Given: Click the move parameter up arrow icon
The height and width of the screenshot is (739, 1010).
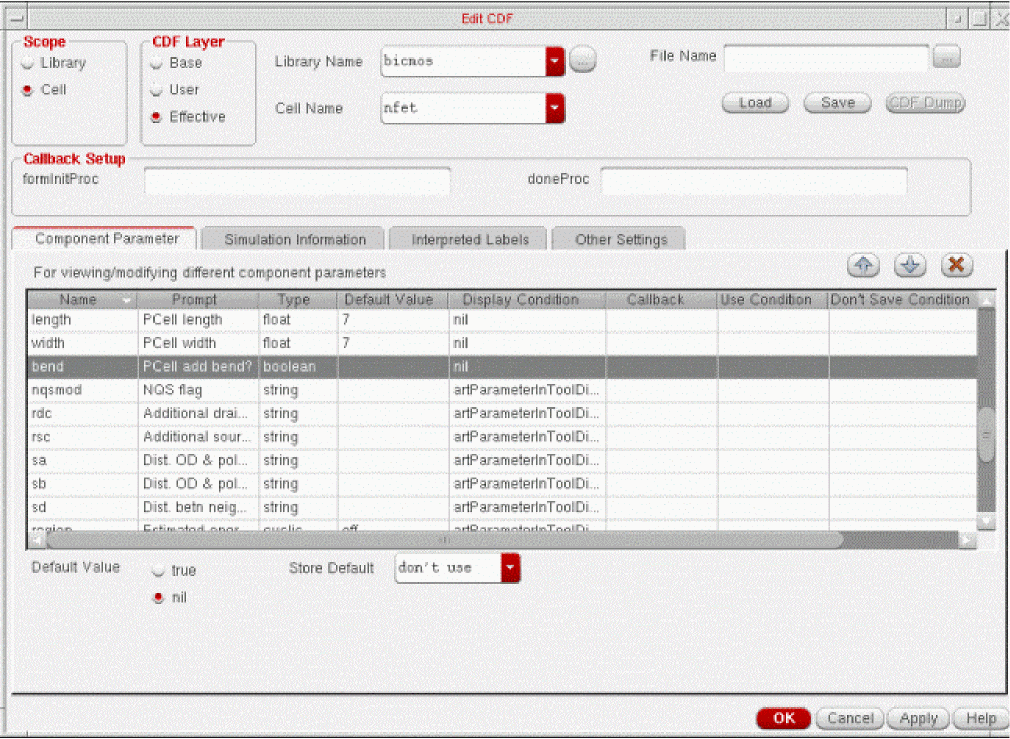Looking at the screenshot, I should coord(863,265).
